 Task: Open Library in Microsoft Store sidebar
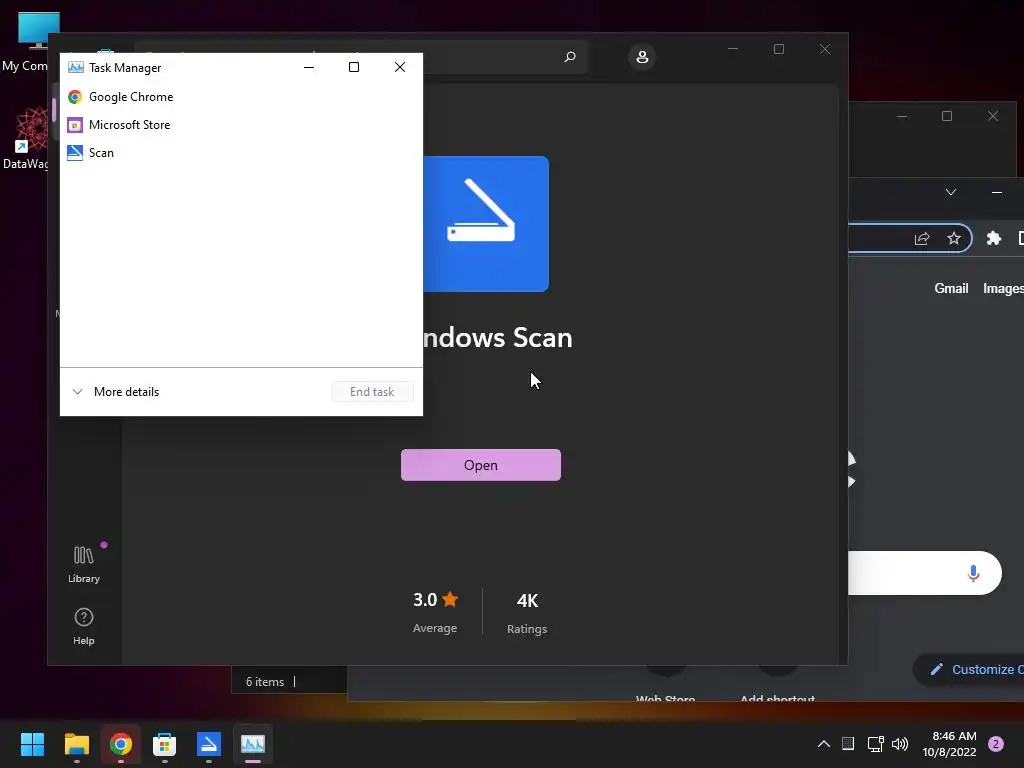[x=84, y=564]
